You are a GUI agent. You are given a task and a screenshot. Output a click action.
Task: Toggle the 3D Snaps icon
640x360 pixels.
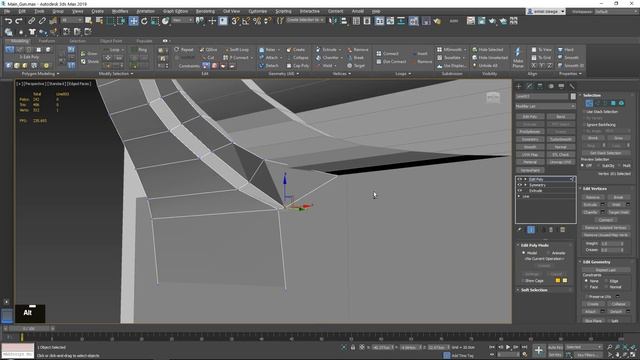(236, 21)
